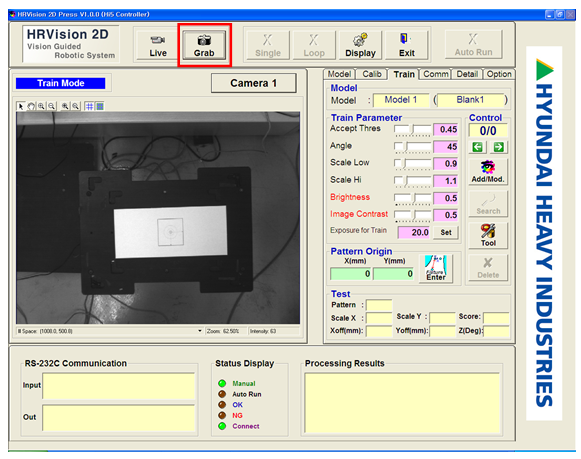Click the camera image preview
581x459 pixels.
tap(158, 218)
